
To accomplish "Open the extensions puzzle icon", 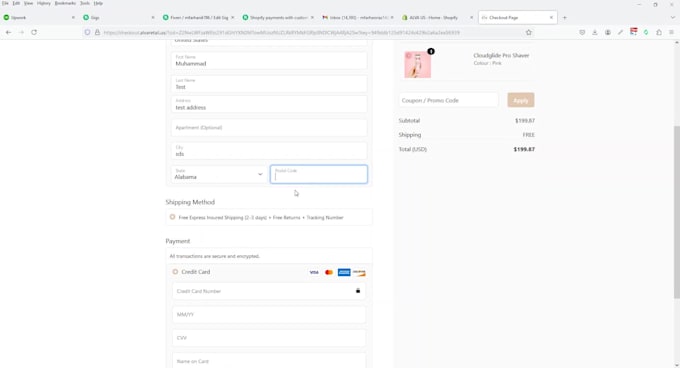I will 659,33.
